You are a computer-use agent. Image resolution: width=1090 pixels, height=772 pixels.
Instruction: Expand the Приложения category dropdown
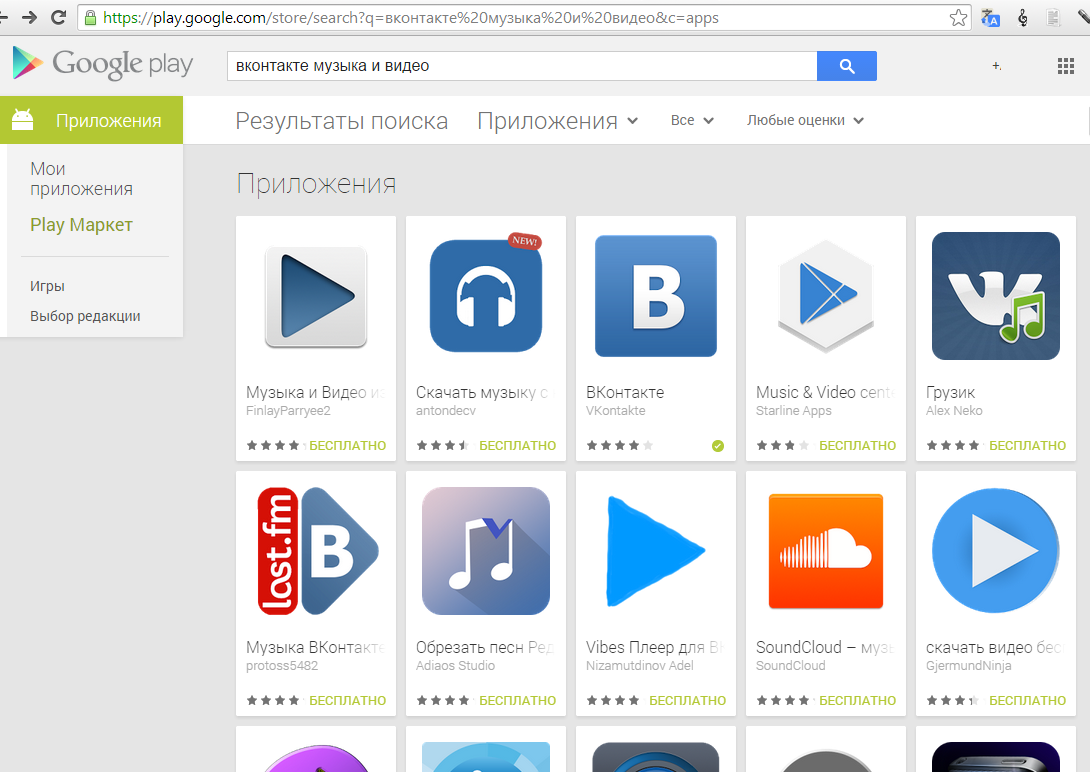tap(558, 121)
